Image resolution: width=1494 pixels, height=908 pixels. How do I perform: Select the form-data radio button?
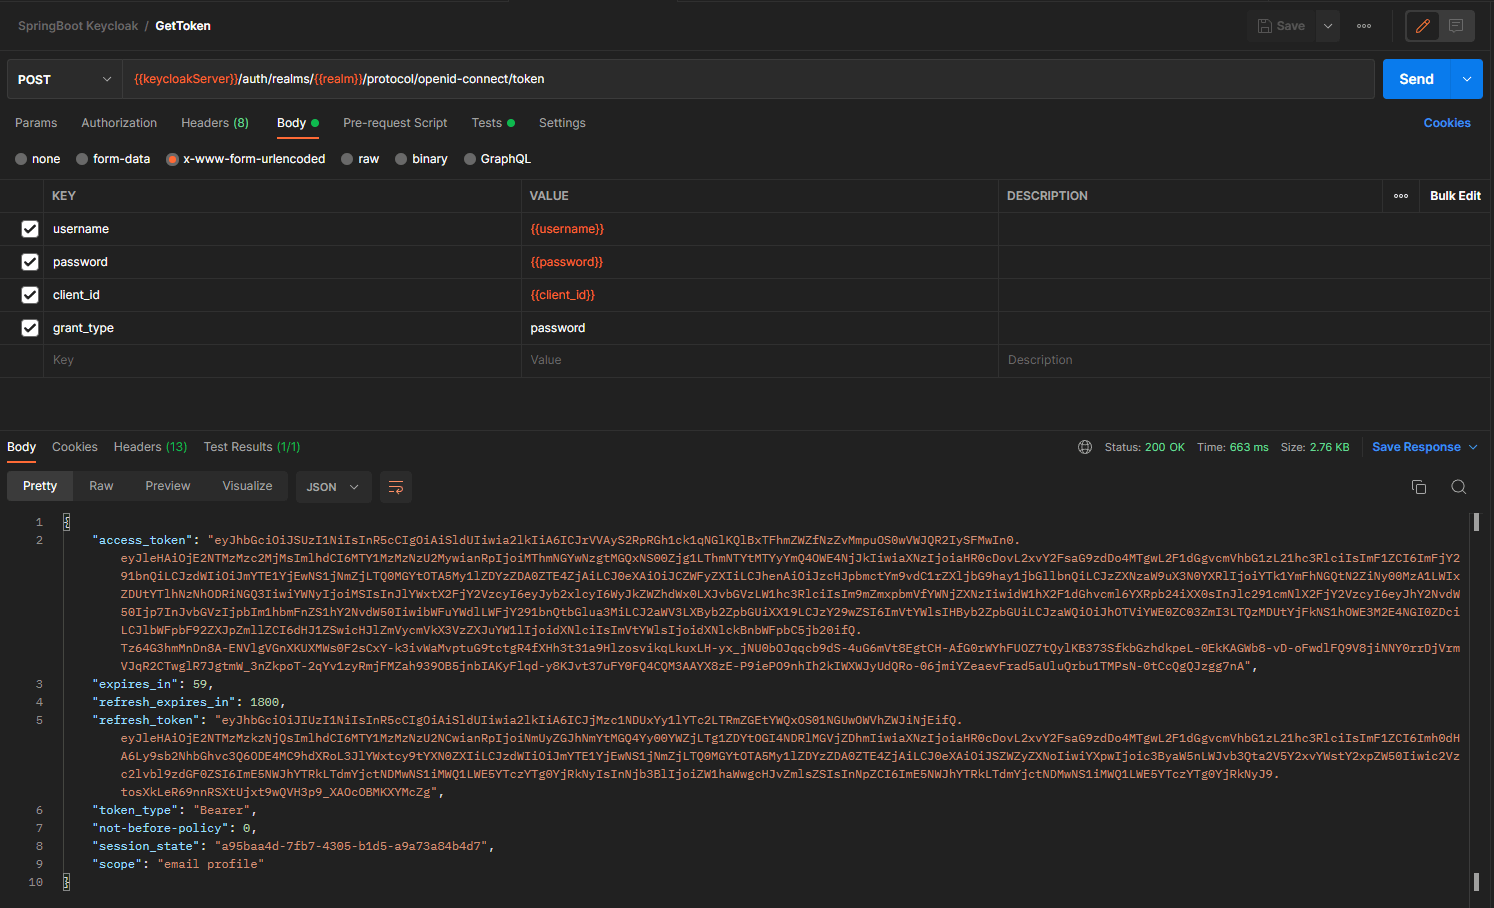coord(82,159)
